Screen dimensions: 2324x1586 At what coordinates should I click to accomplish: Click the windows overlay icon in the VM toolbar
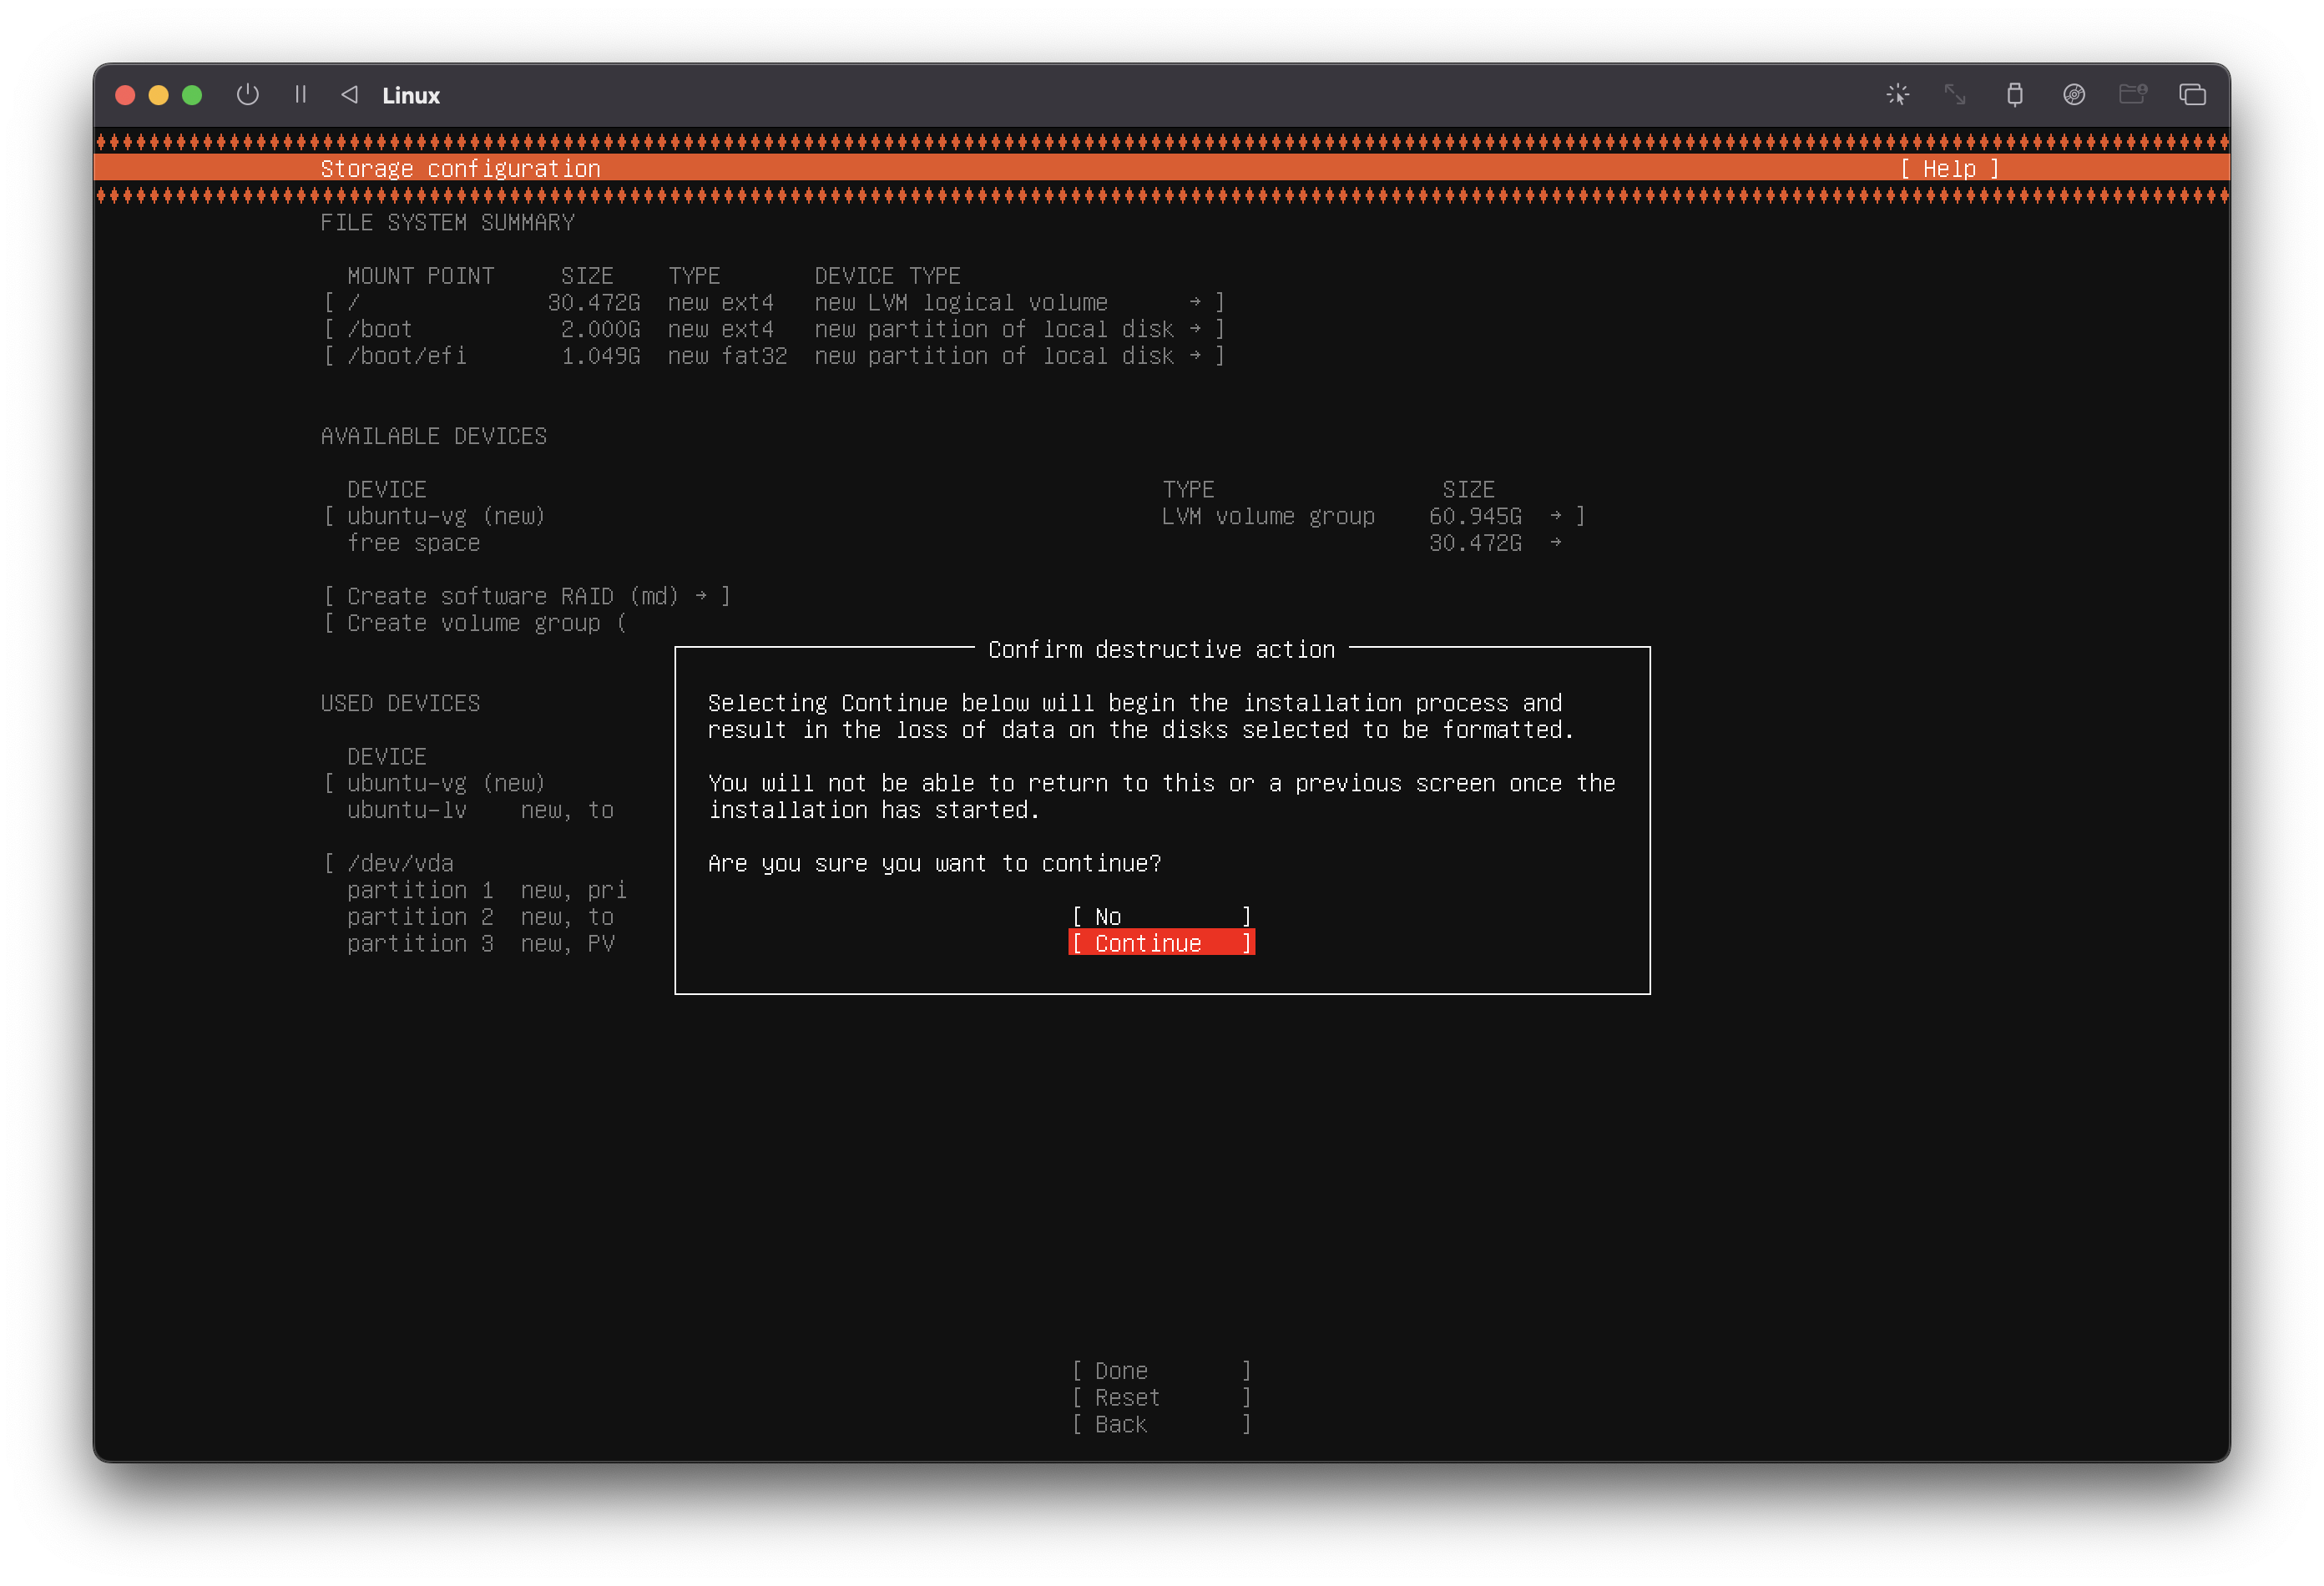point(2192,95)
